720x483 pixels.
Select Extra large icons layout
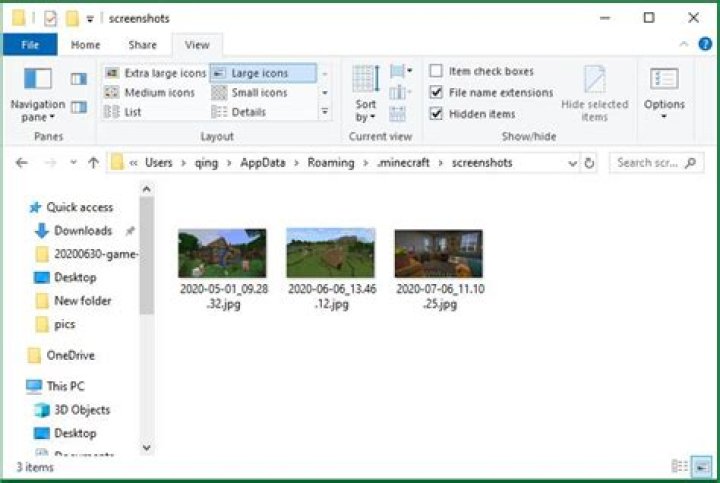(x=155, y=73)
